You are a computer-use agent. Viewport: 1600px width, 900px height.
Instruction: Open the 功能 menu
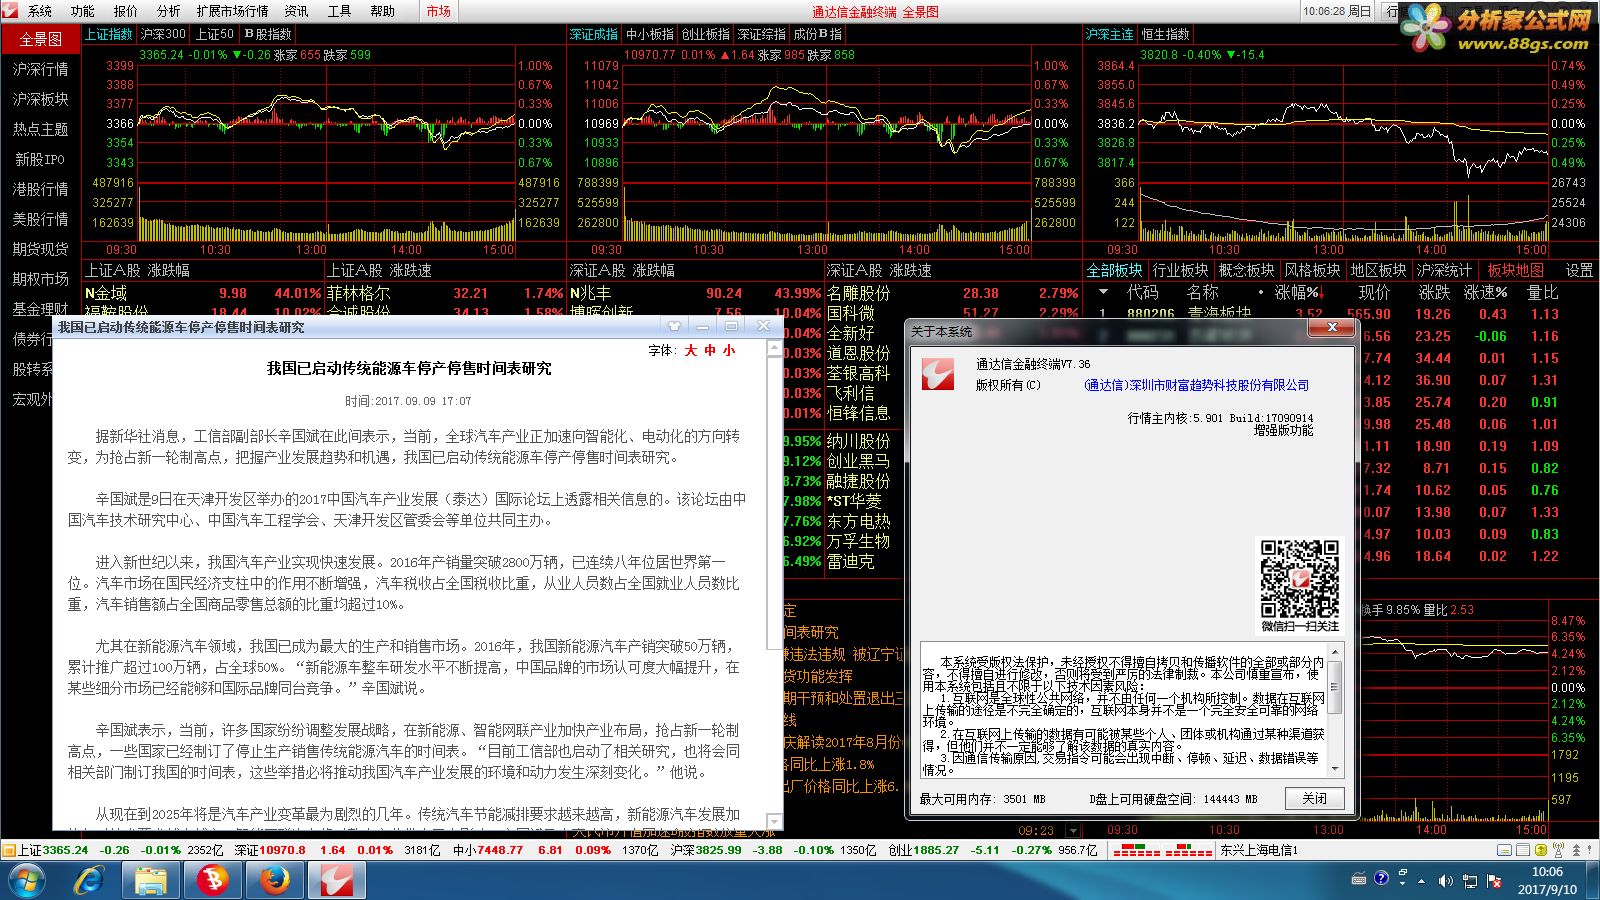coord(82,11)
